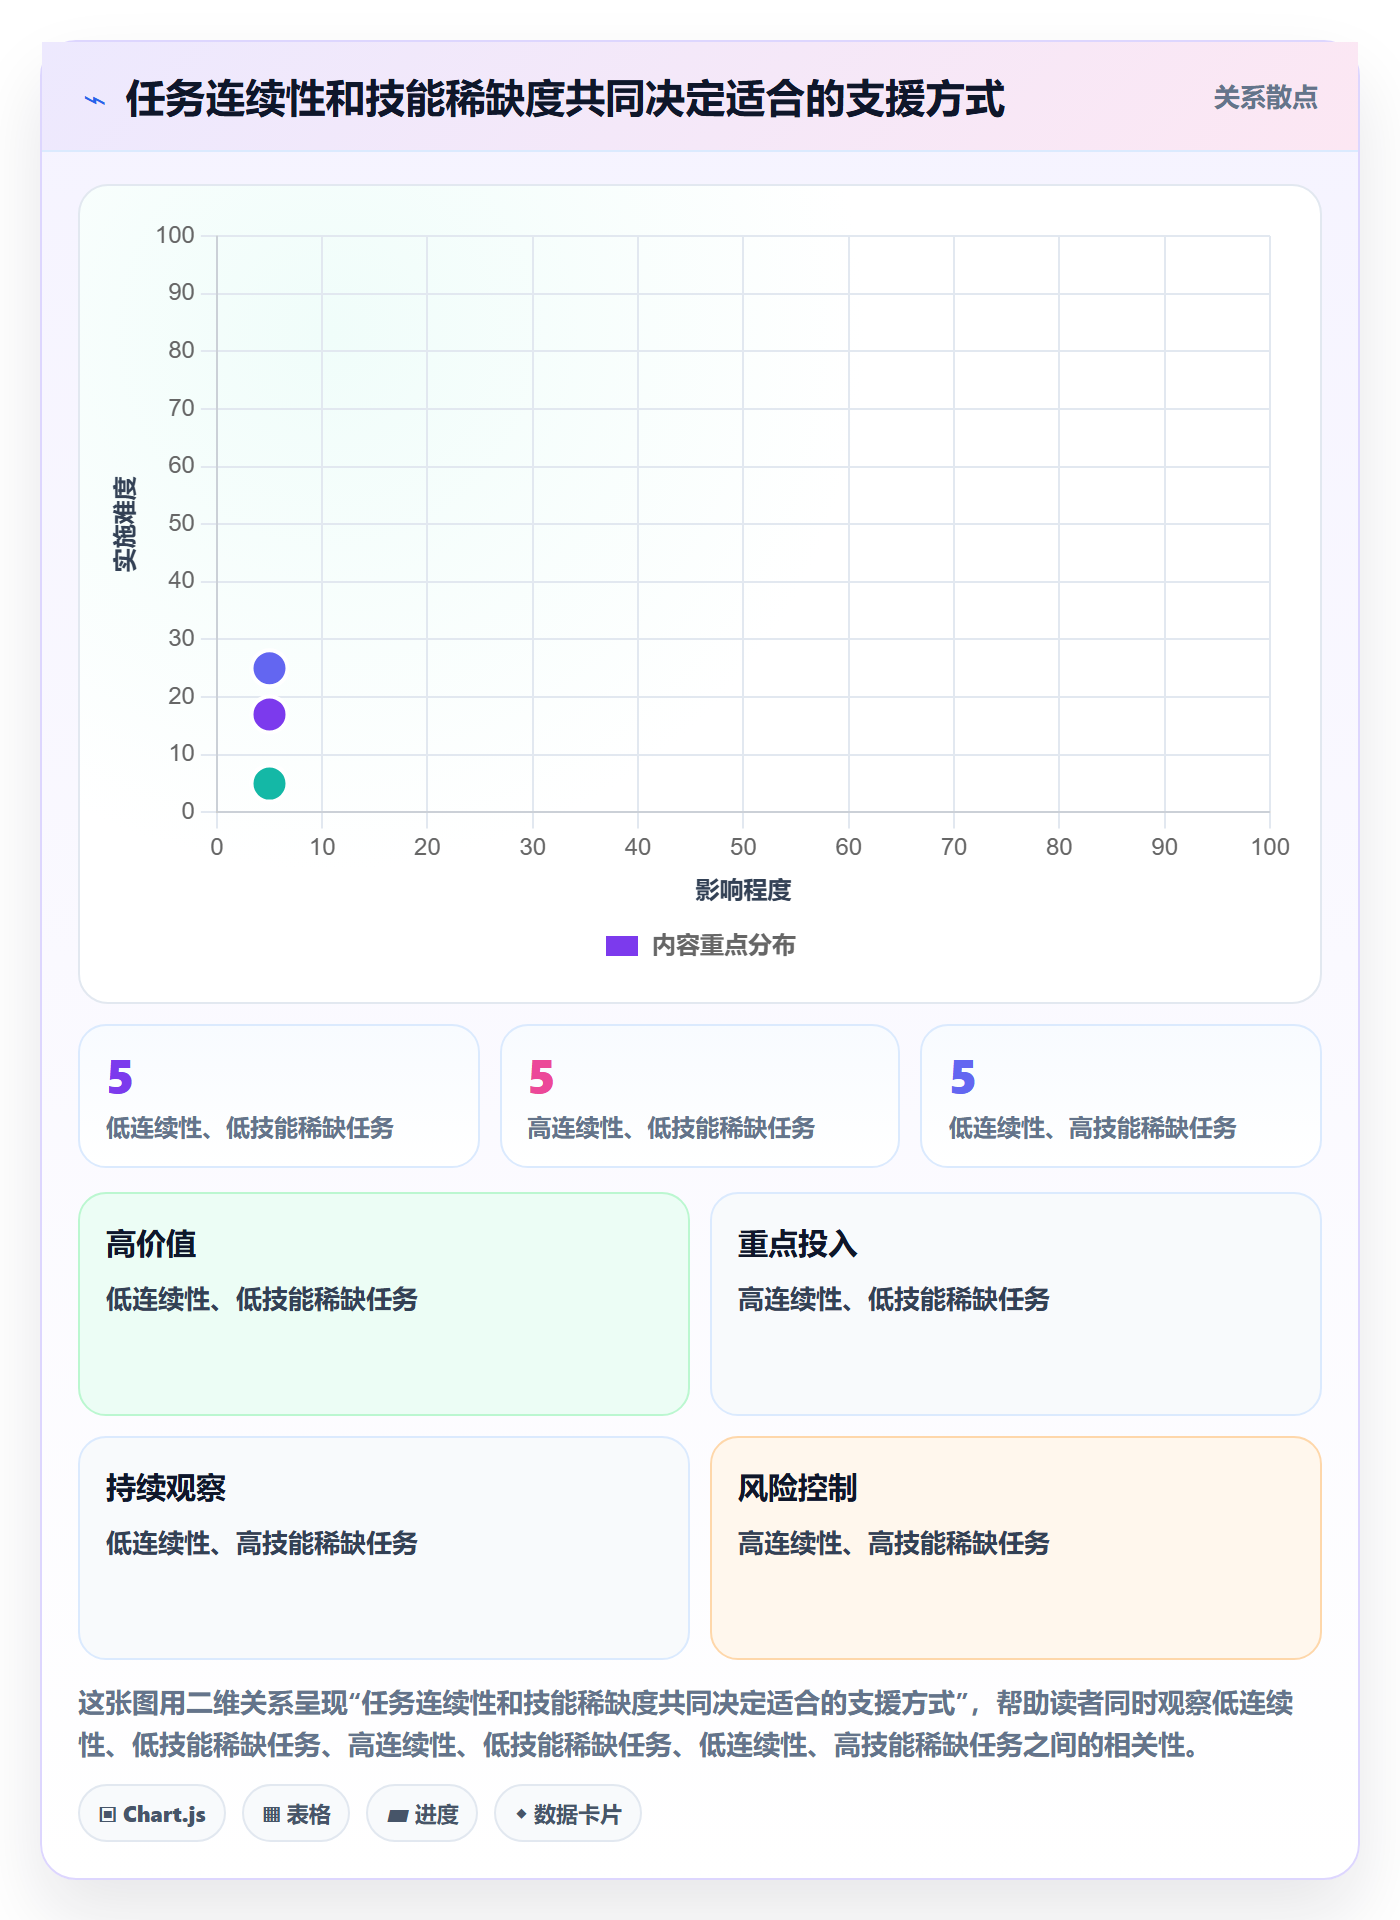Select the teal scatter point near 5

tap(269, 783)
